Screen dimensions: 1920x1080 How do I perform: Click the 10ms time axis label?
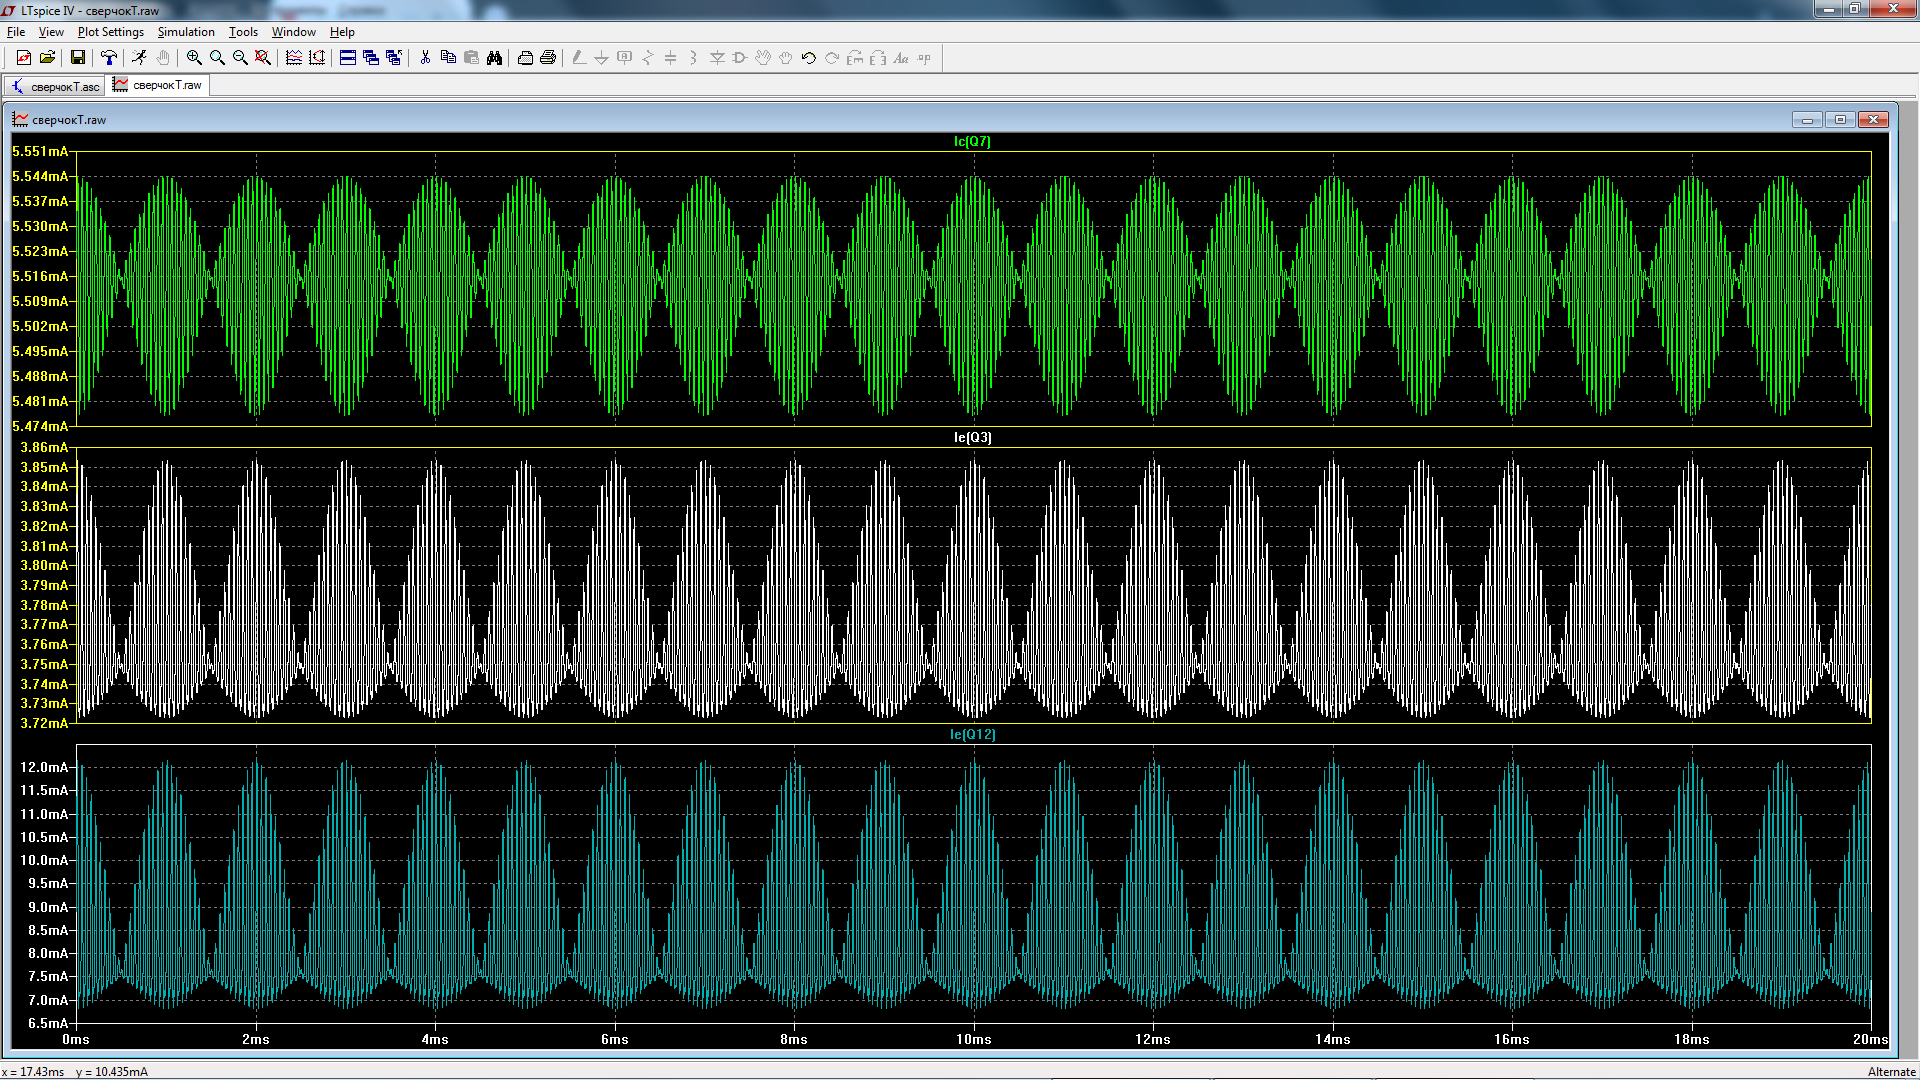[x=973, y=1039]
